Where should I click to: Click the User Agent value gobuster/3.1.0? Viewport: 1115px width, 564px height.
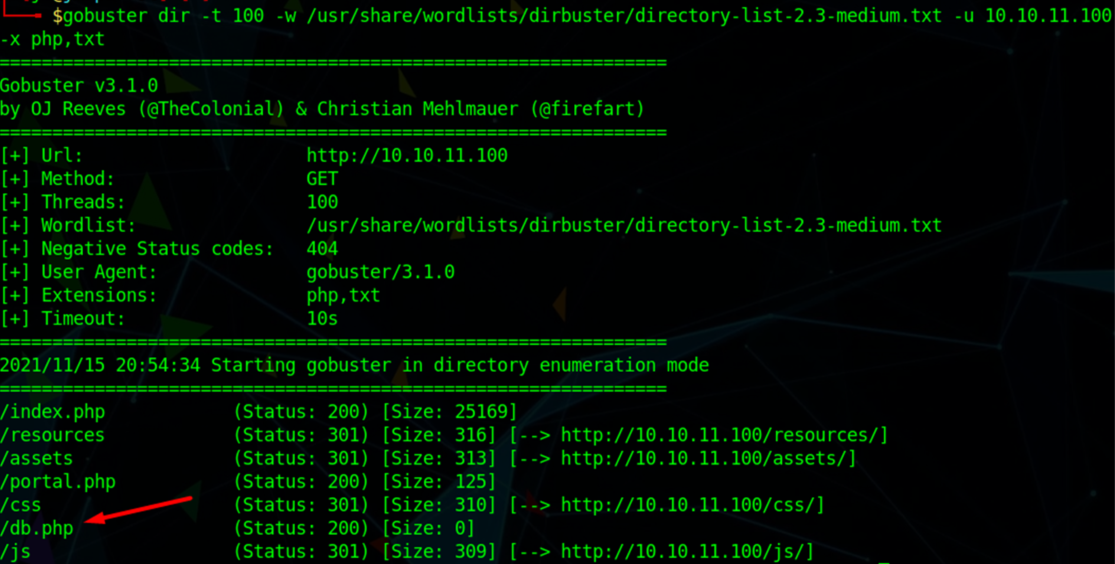coord(380,272)
